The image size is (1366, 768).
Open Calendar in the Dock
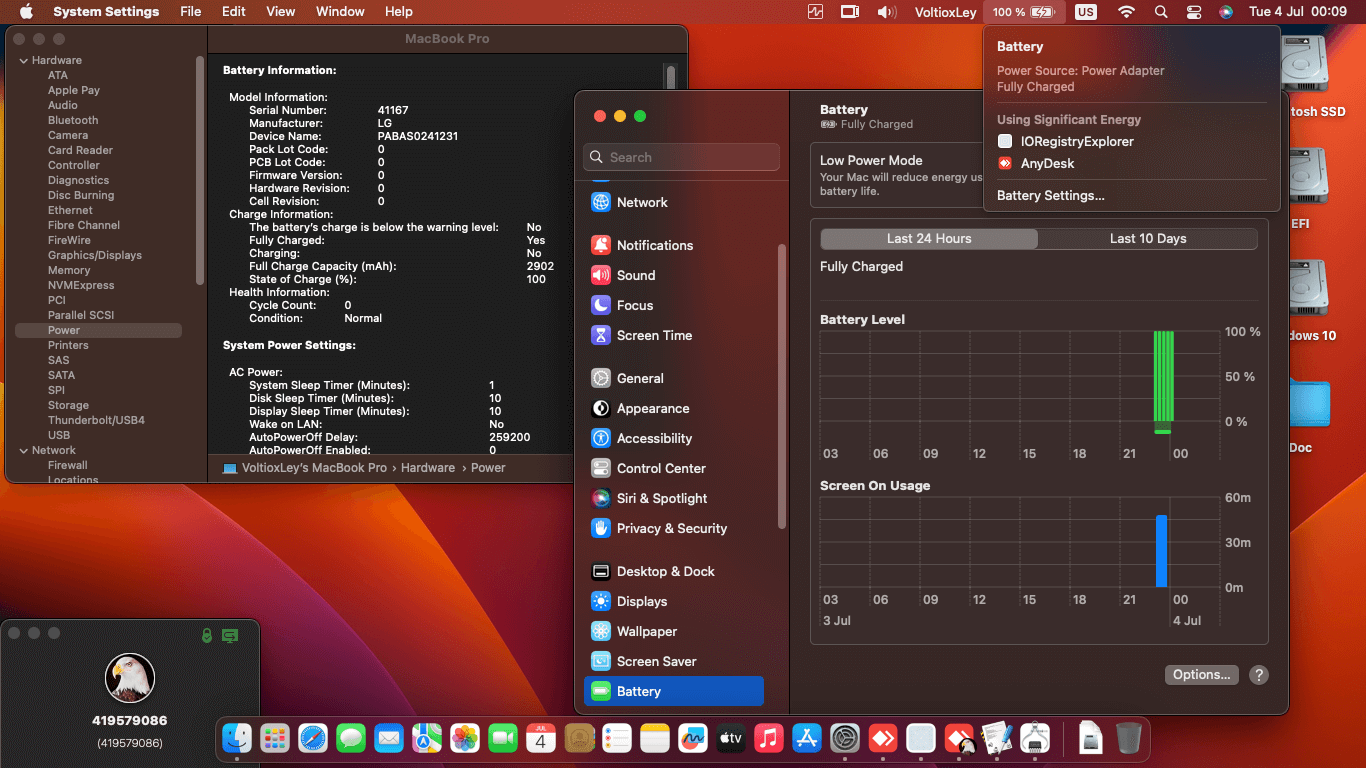pos(541,739)
